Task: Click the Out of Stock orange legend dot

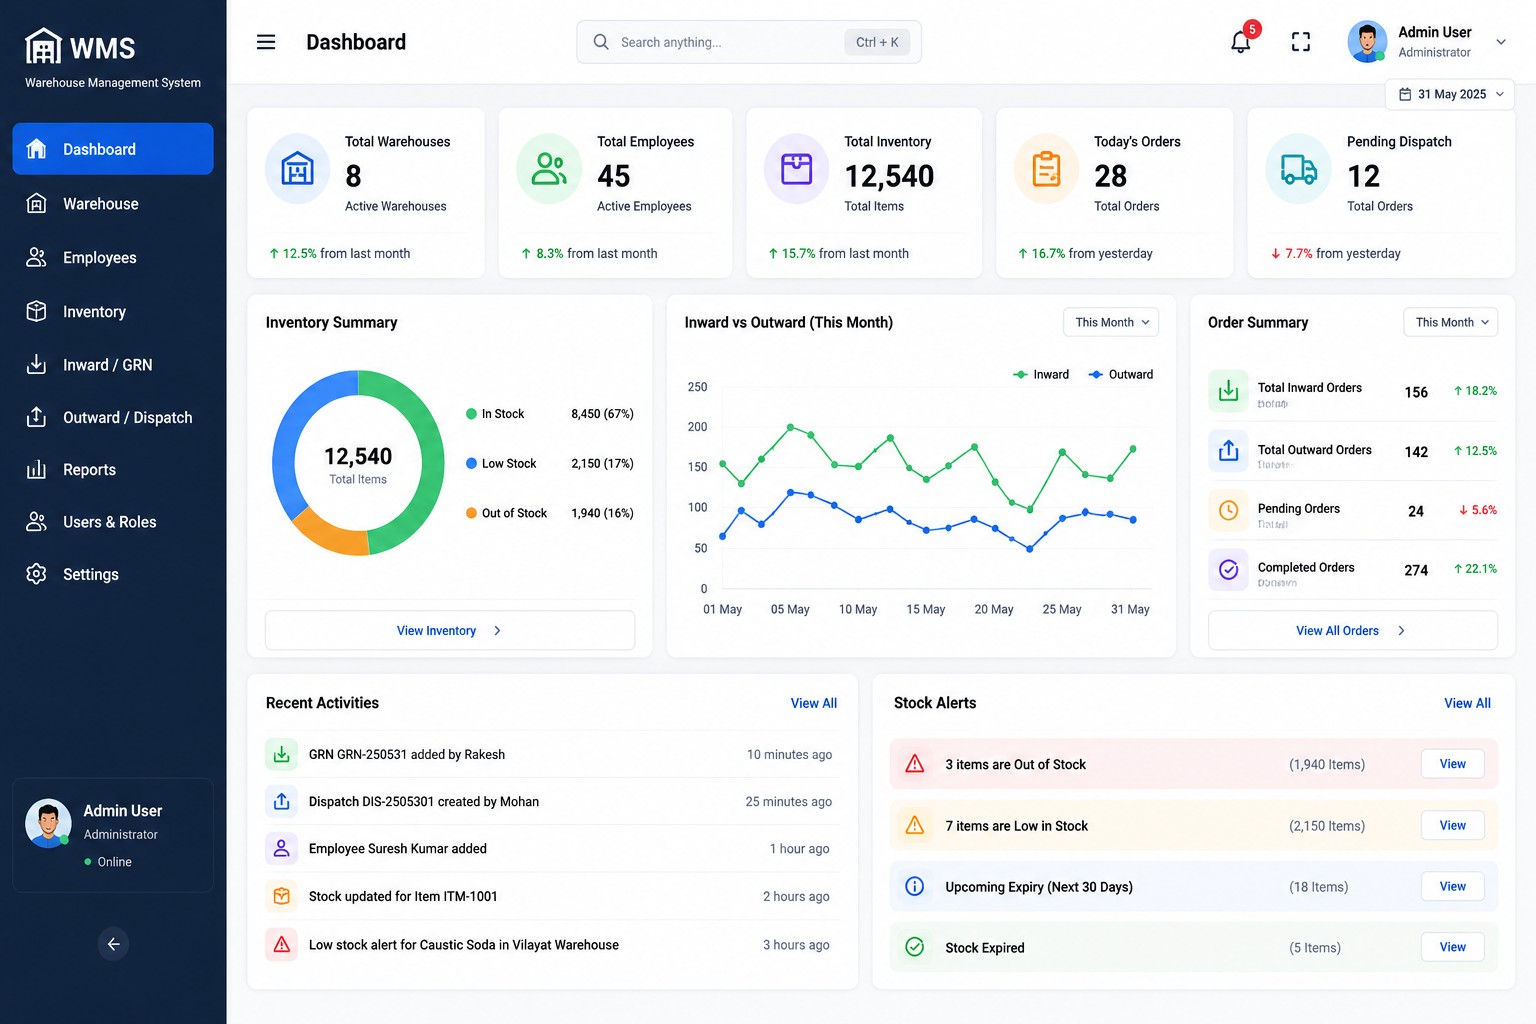Action: 471,513
